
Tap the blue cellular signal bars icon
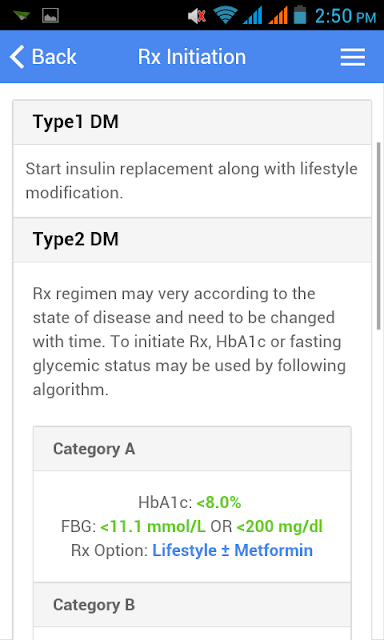point(252,16)
